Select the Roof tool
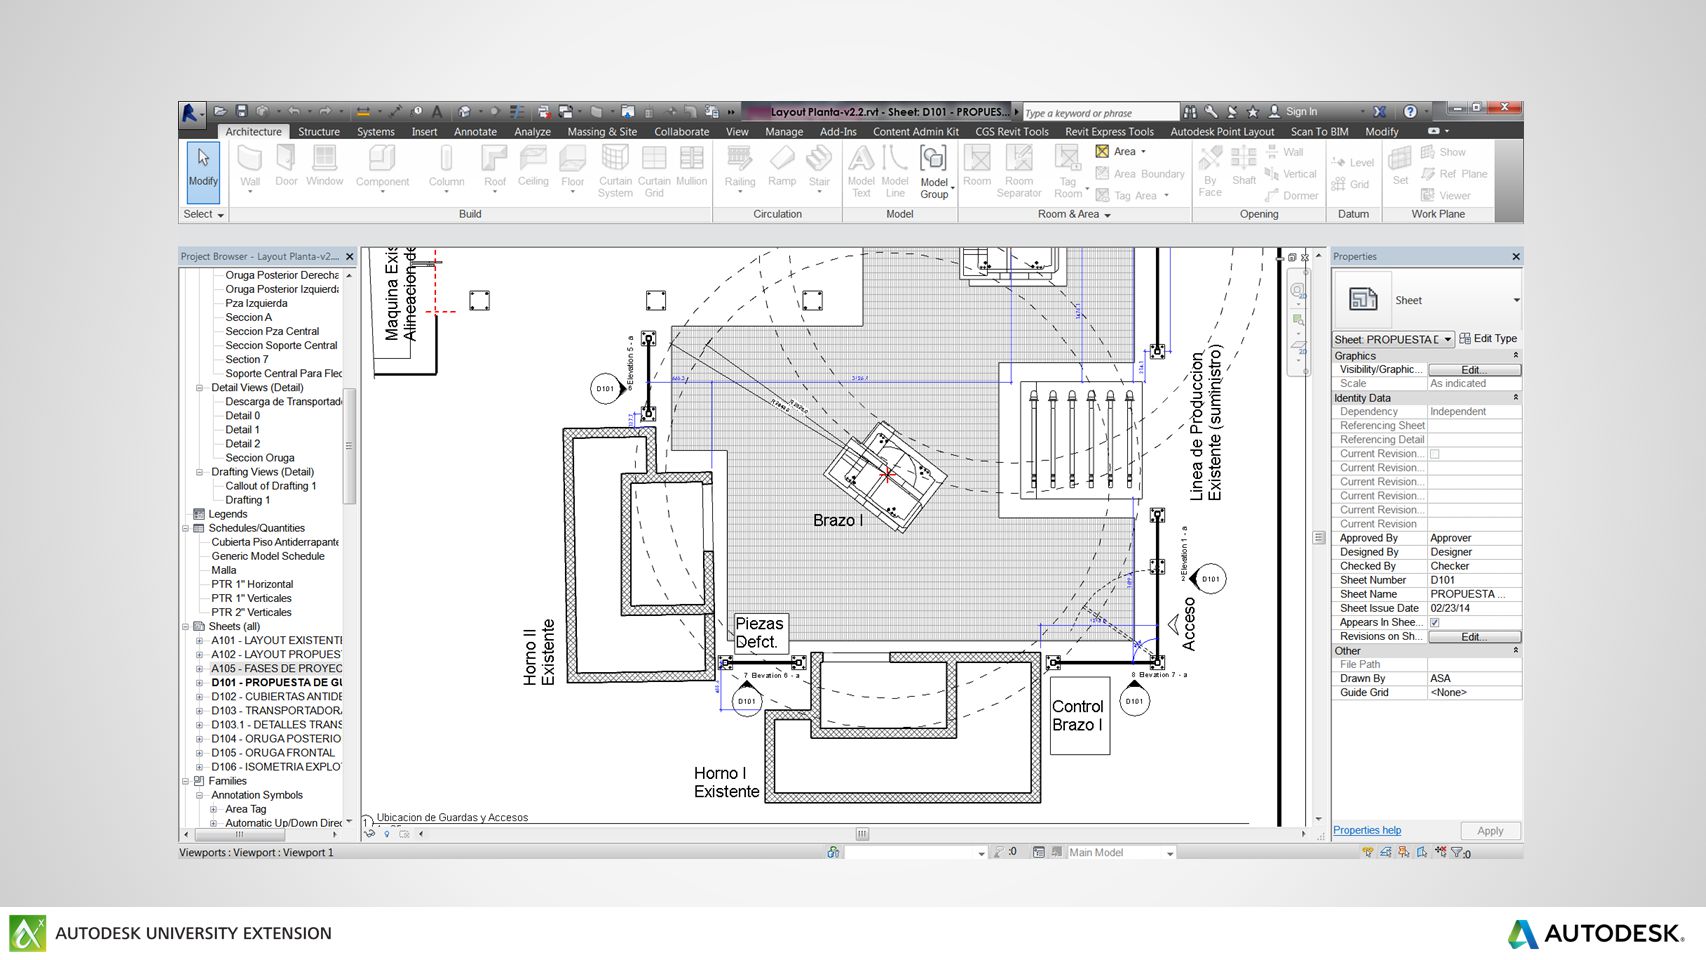Viewport: 1706px width, 960px height. (x=495, y=167)
